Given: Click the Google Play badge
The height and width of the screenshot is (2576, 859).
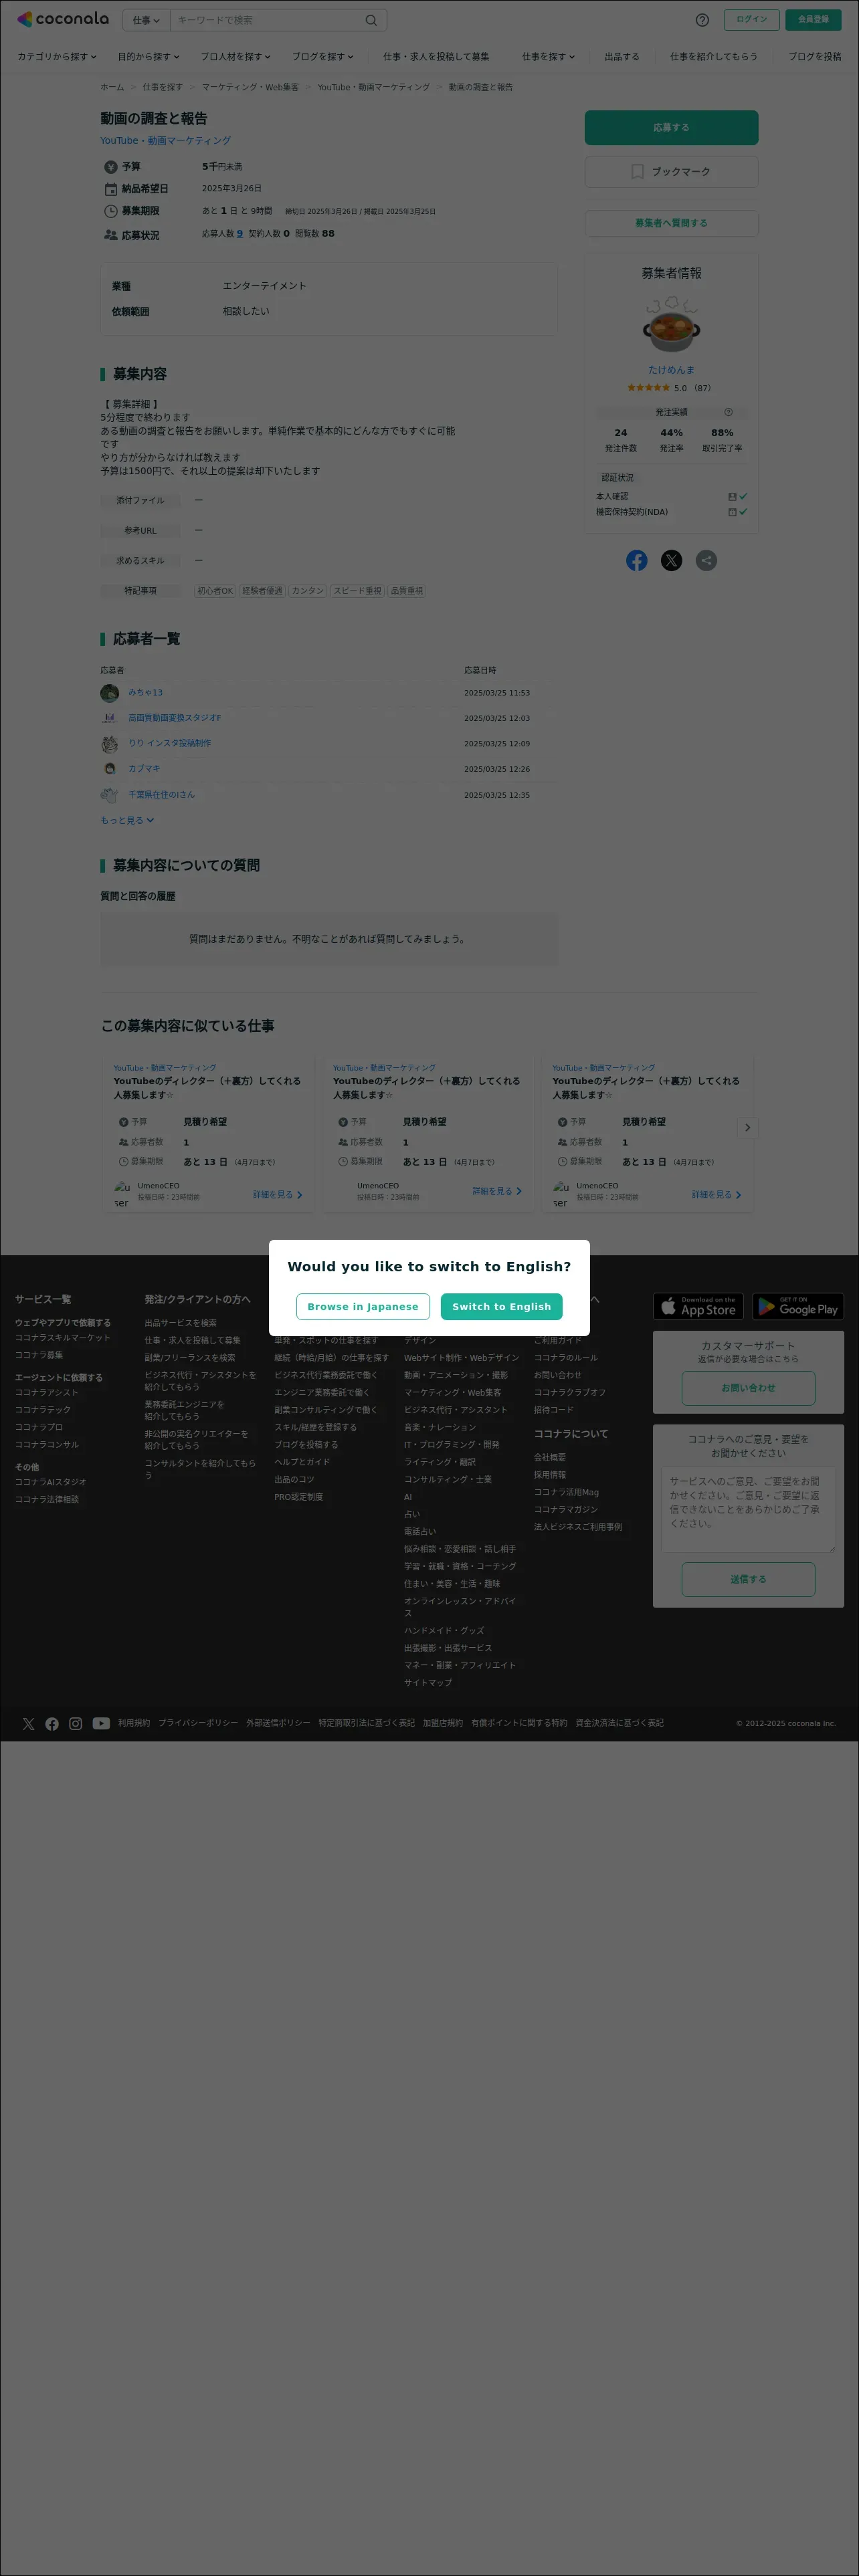Looking at the screenshot, I should point(798,1306).
